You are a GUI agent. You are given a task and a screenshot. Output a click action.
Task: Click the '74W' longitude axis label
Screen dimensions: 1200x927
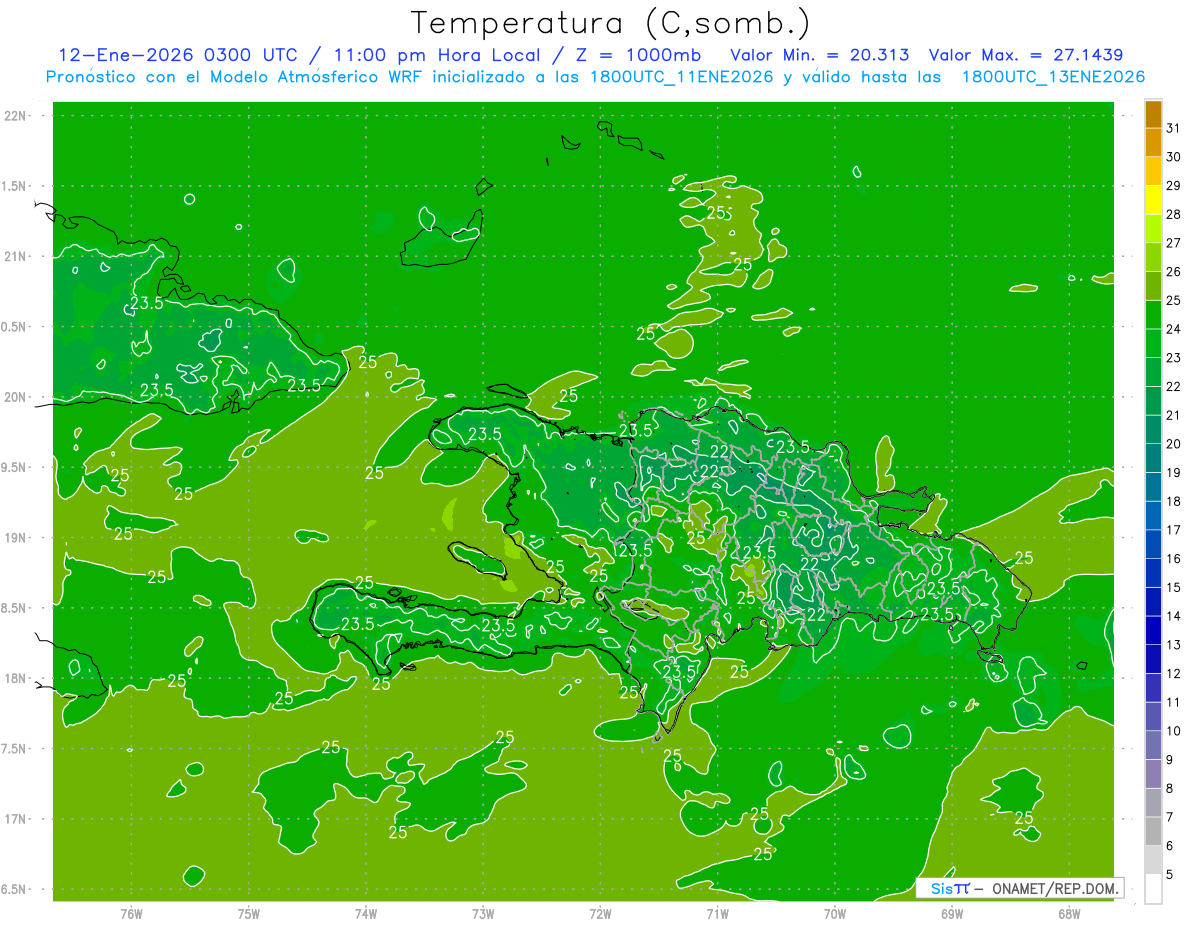tap(366, 914)
